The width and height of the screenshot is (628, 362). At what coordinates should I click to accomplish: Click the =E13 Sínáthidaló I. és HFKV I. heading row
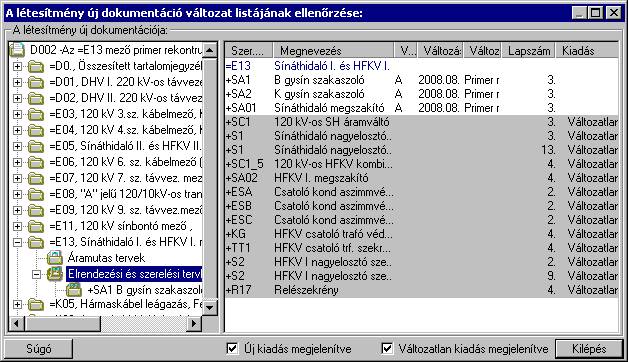(421, 66)
